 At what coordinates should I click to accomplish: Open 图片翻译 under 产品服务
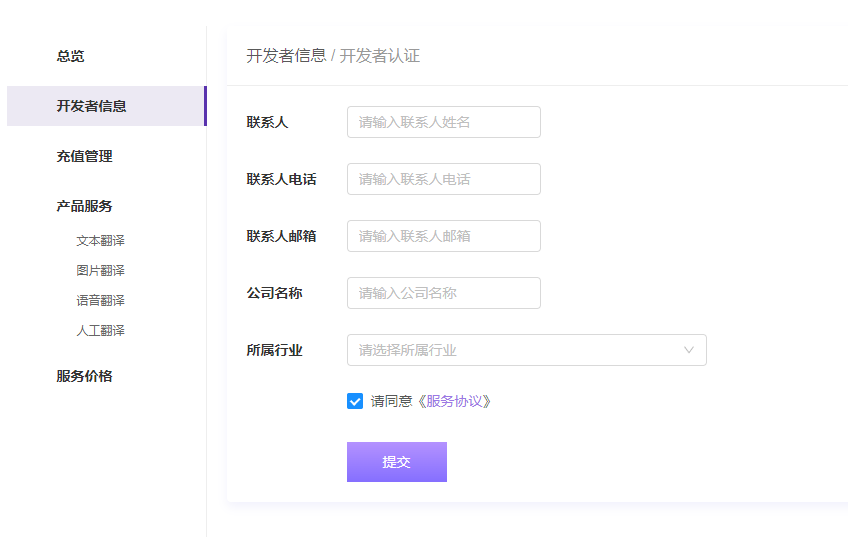point(100,271)
